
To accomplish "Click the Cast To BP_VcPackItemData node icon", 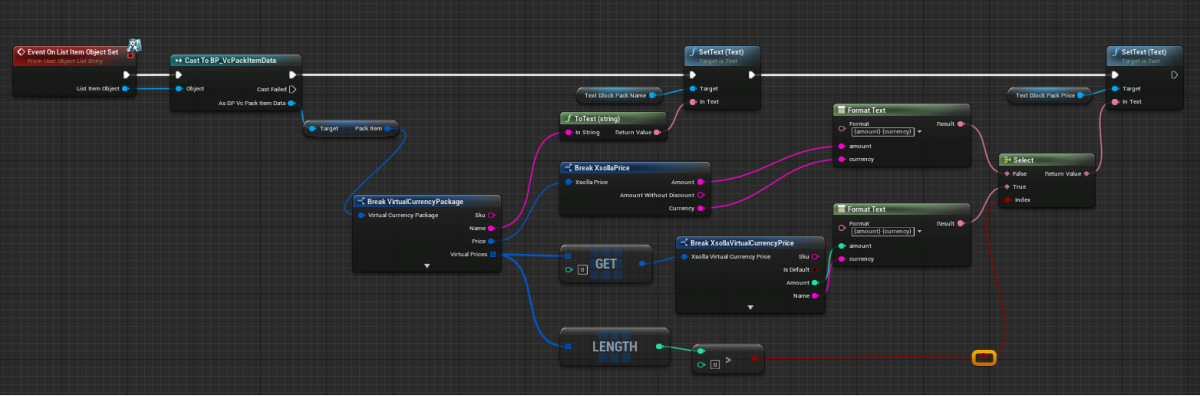I will [178, 59].
